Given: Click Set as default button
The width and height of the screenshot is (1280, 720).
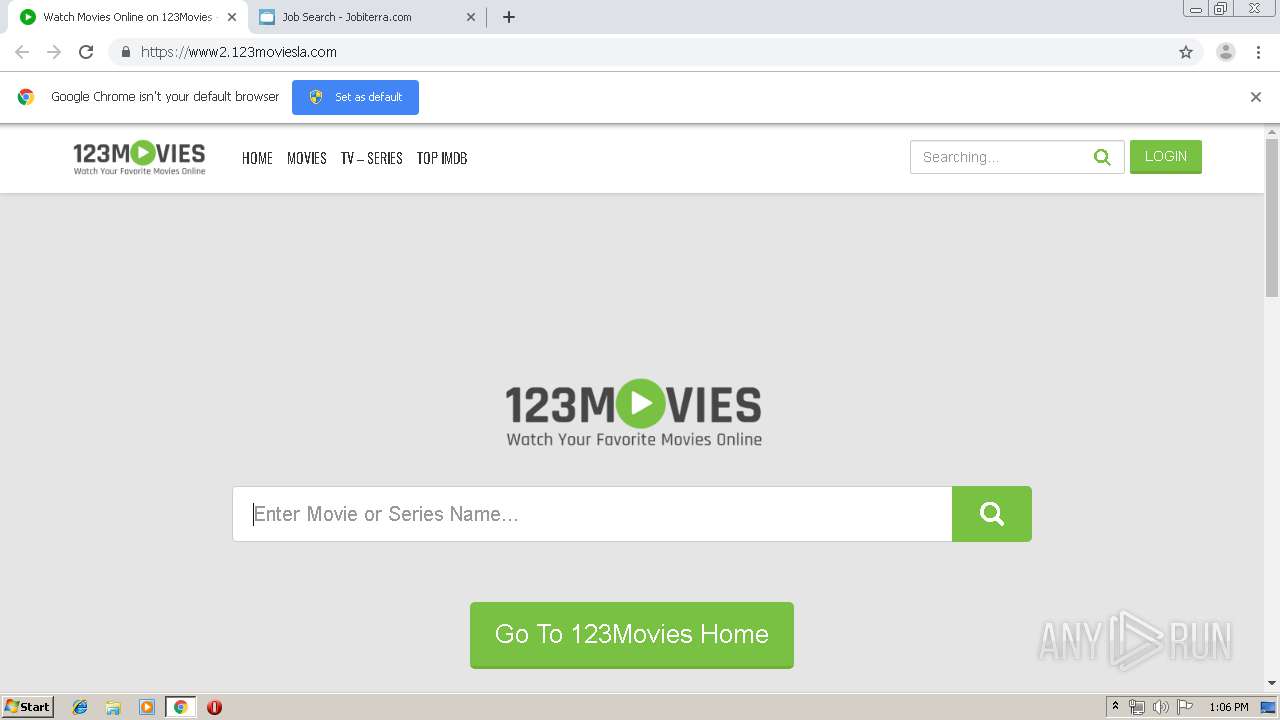Looking at the screenshot, I should click(x=355, y=97).
